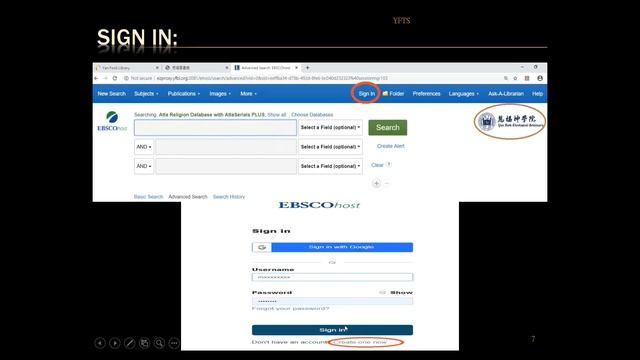The height and width of the screenshot is (360, 640).
Task: Focus the second search text box
Action: coord(226,147)
